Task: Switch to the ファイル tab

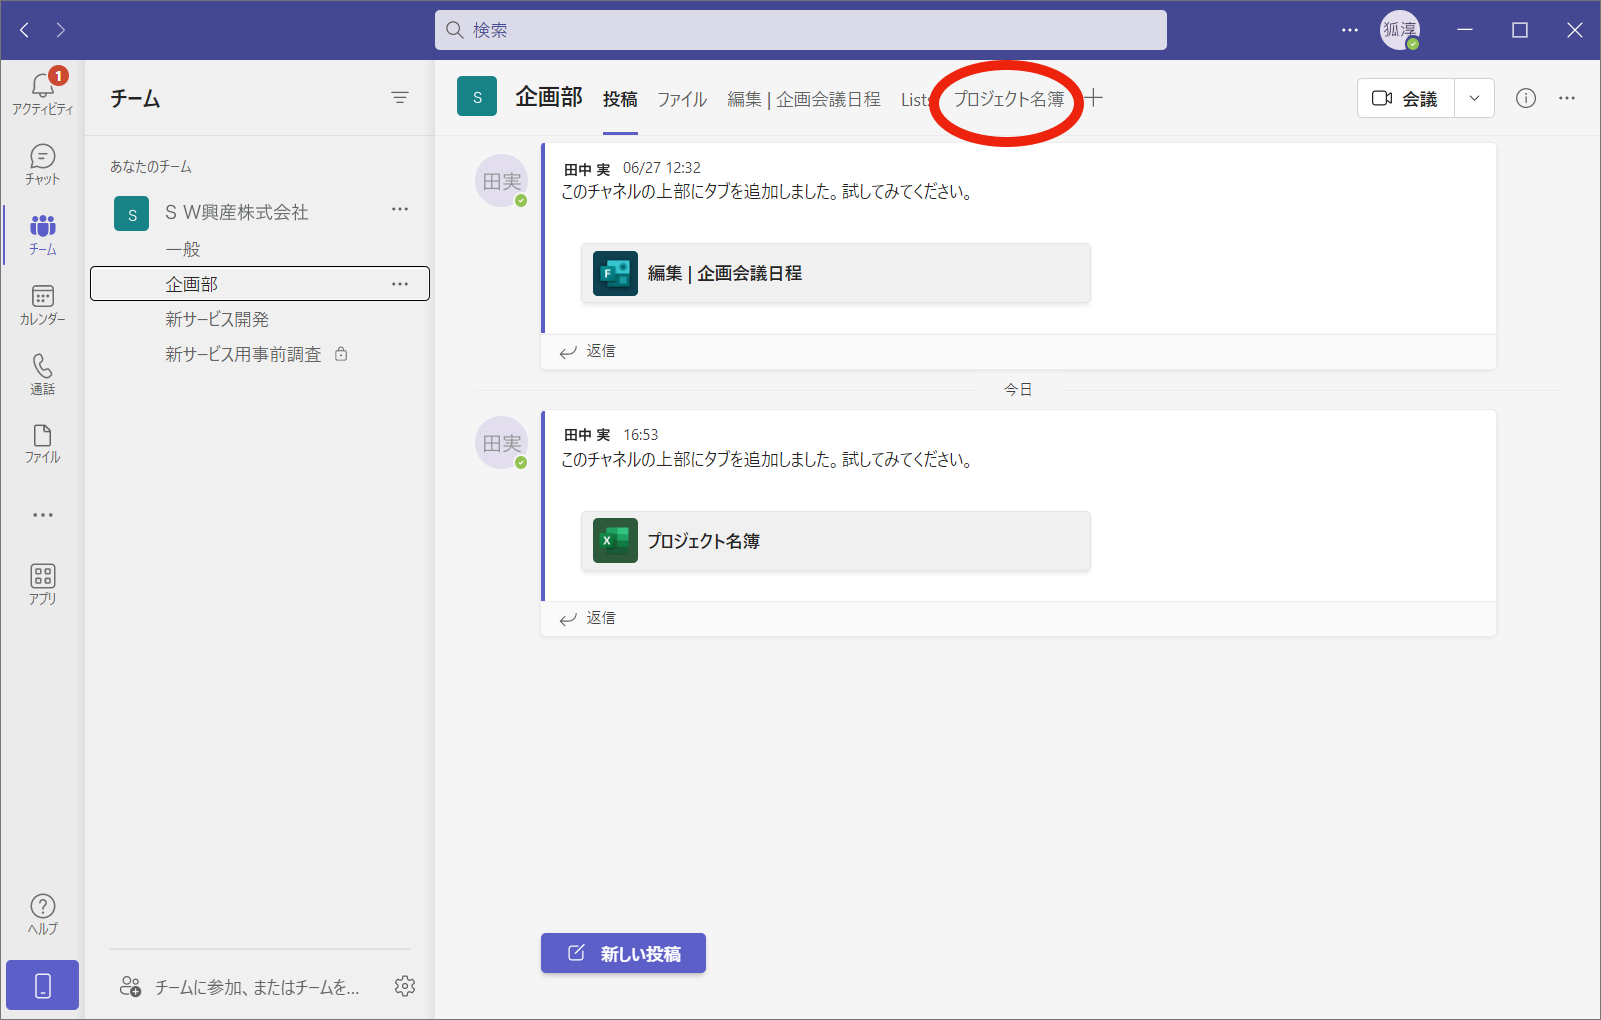Action: coord(682,99)
